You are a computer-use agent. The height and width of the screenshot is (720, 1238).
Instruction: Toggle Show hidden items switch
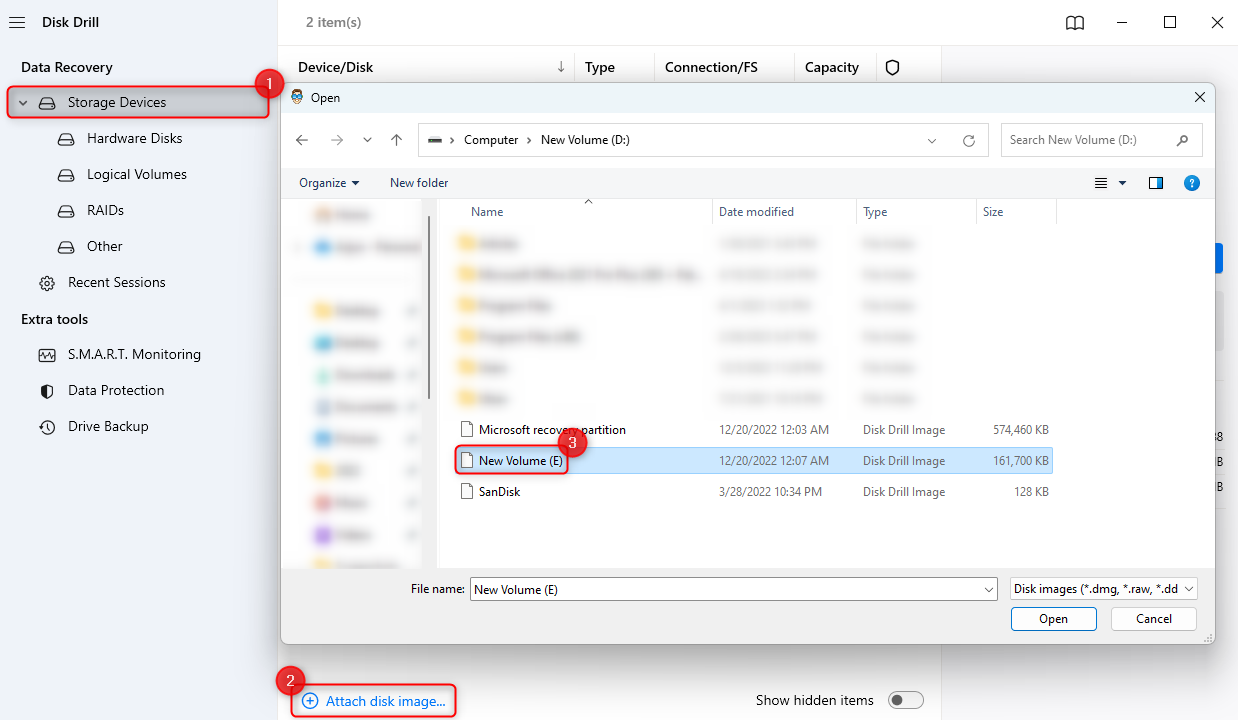pos(906,700)
